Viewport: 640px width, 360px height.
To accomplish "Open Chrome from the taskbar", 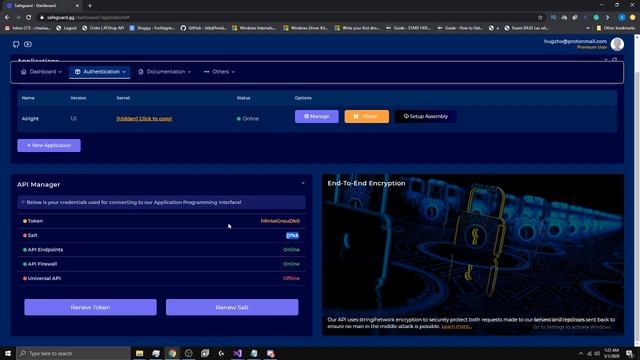I will [172, 353].
